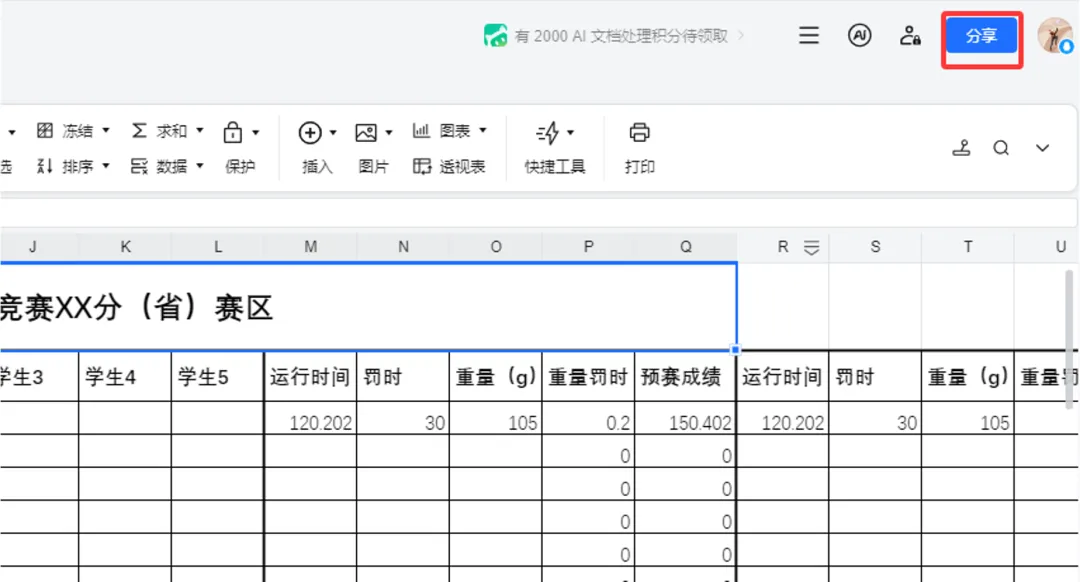Image resolution: width=1080 pixels, height=582 pixels.
Task: Click the AI 文档处理积分 banner link
Action: [x=614, y=36]
